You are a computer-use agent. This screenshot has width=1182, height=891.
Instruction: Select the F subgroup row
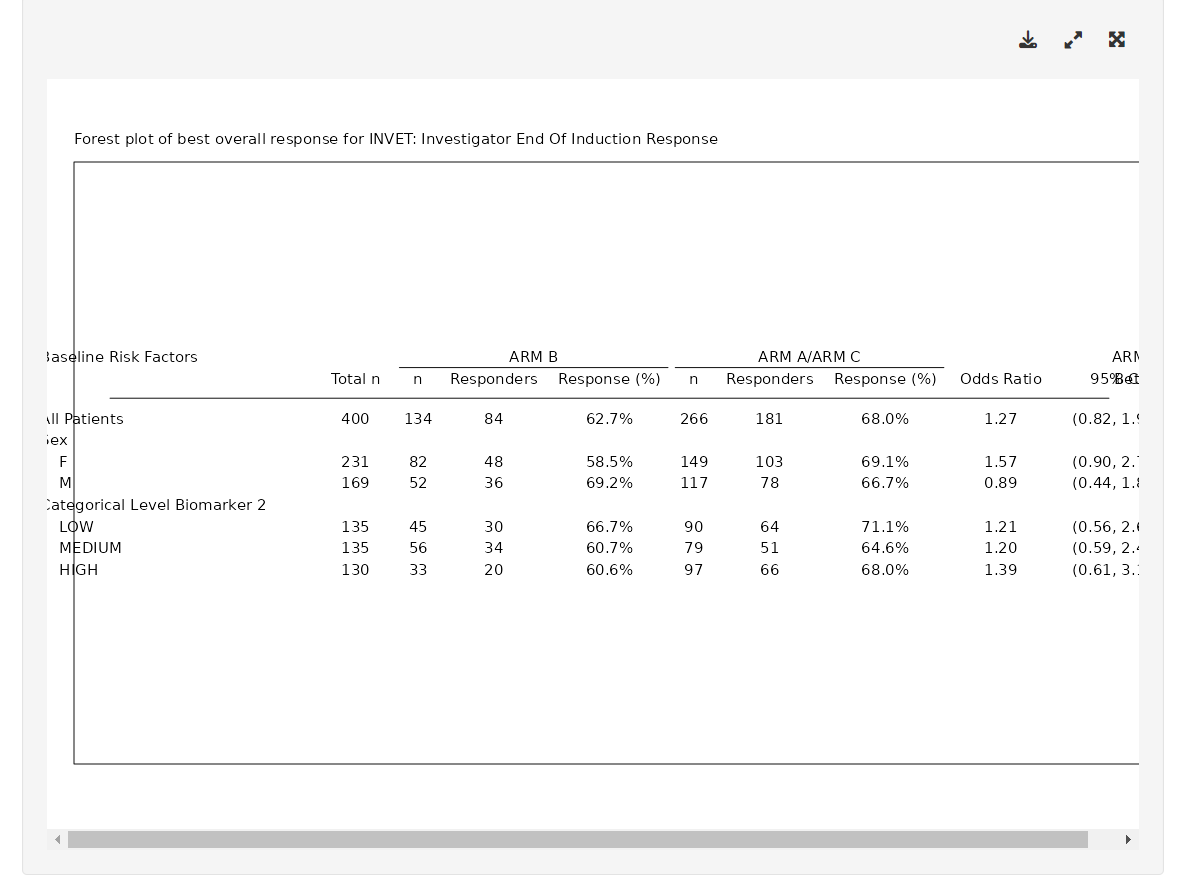[x=63, y=462]
